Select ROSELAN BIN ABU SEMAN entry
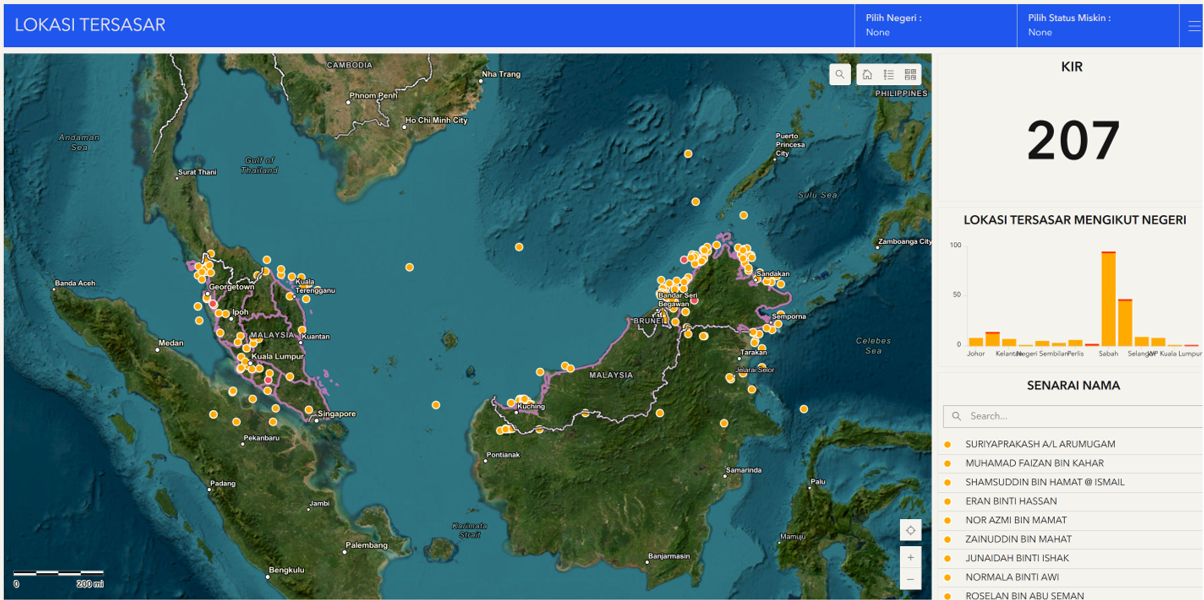 (x=1068, y=595)
